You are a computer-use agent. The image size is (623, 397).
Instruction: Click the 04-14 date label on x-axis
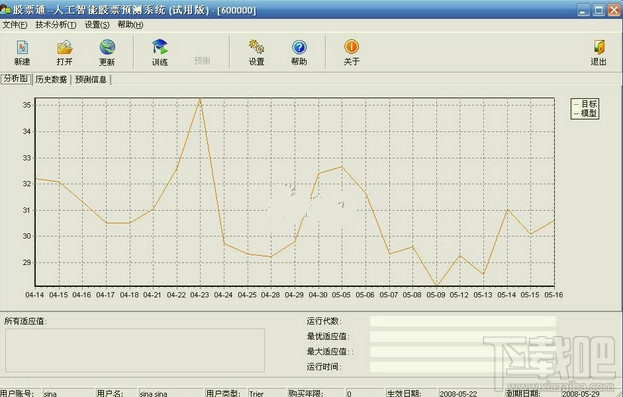point(35,295)
